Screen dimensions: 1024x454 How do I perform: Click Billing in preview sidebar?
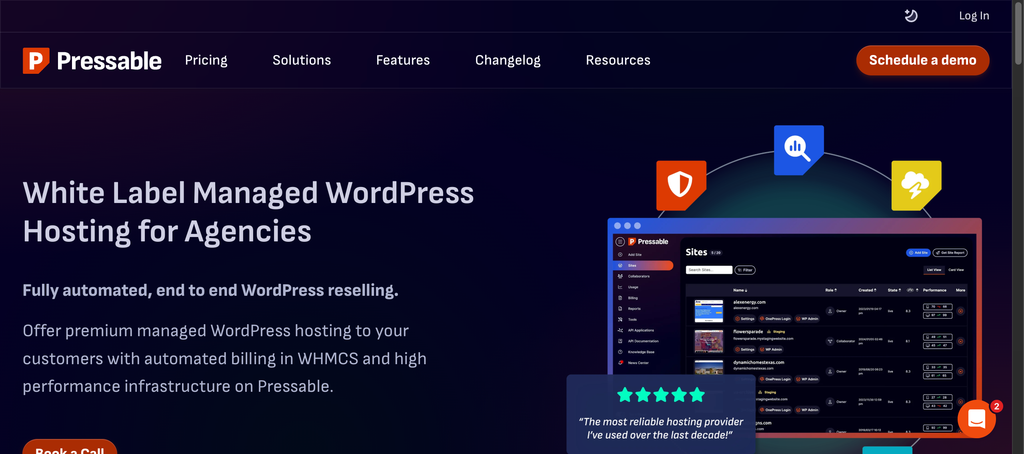click(628, 298)
